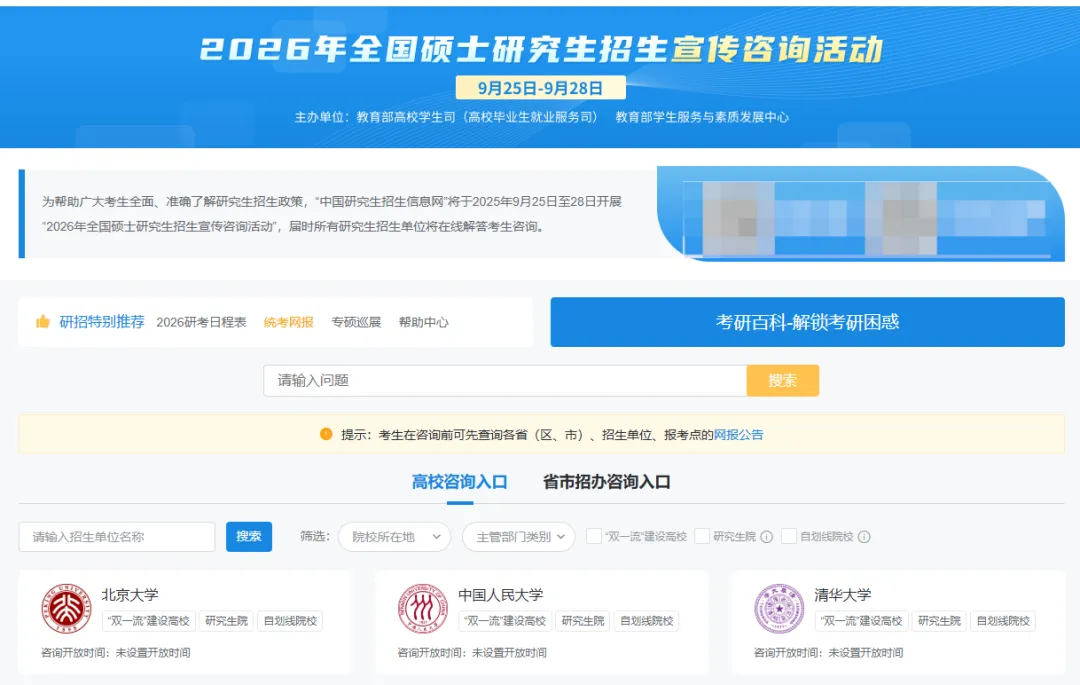The width and height of the screenshot is (1080, 685).
Task: Switch to 高校咨询入口 tab
Action: coord(459,482)
